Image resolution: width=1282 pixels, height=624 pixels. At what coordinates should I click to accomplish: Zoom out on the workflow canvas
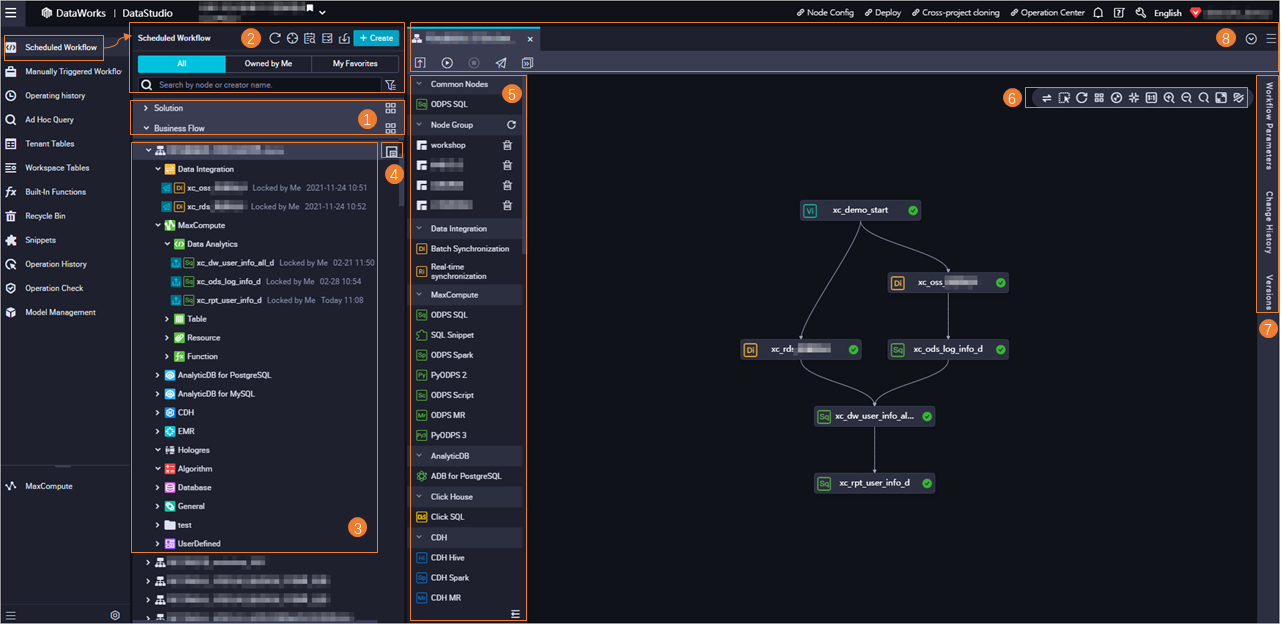1186,98
